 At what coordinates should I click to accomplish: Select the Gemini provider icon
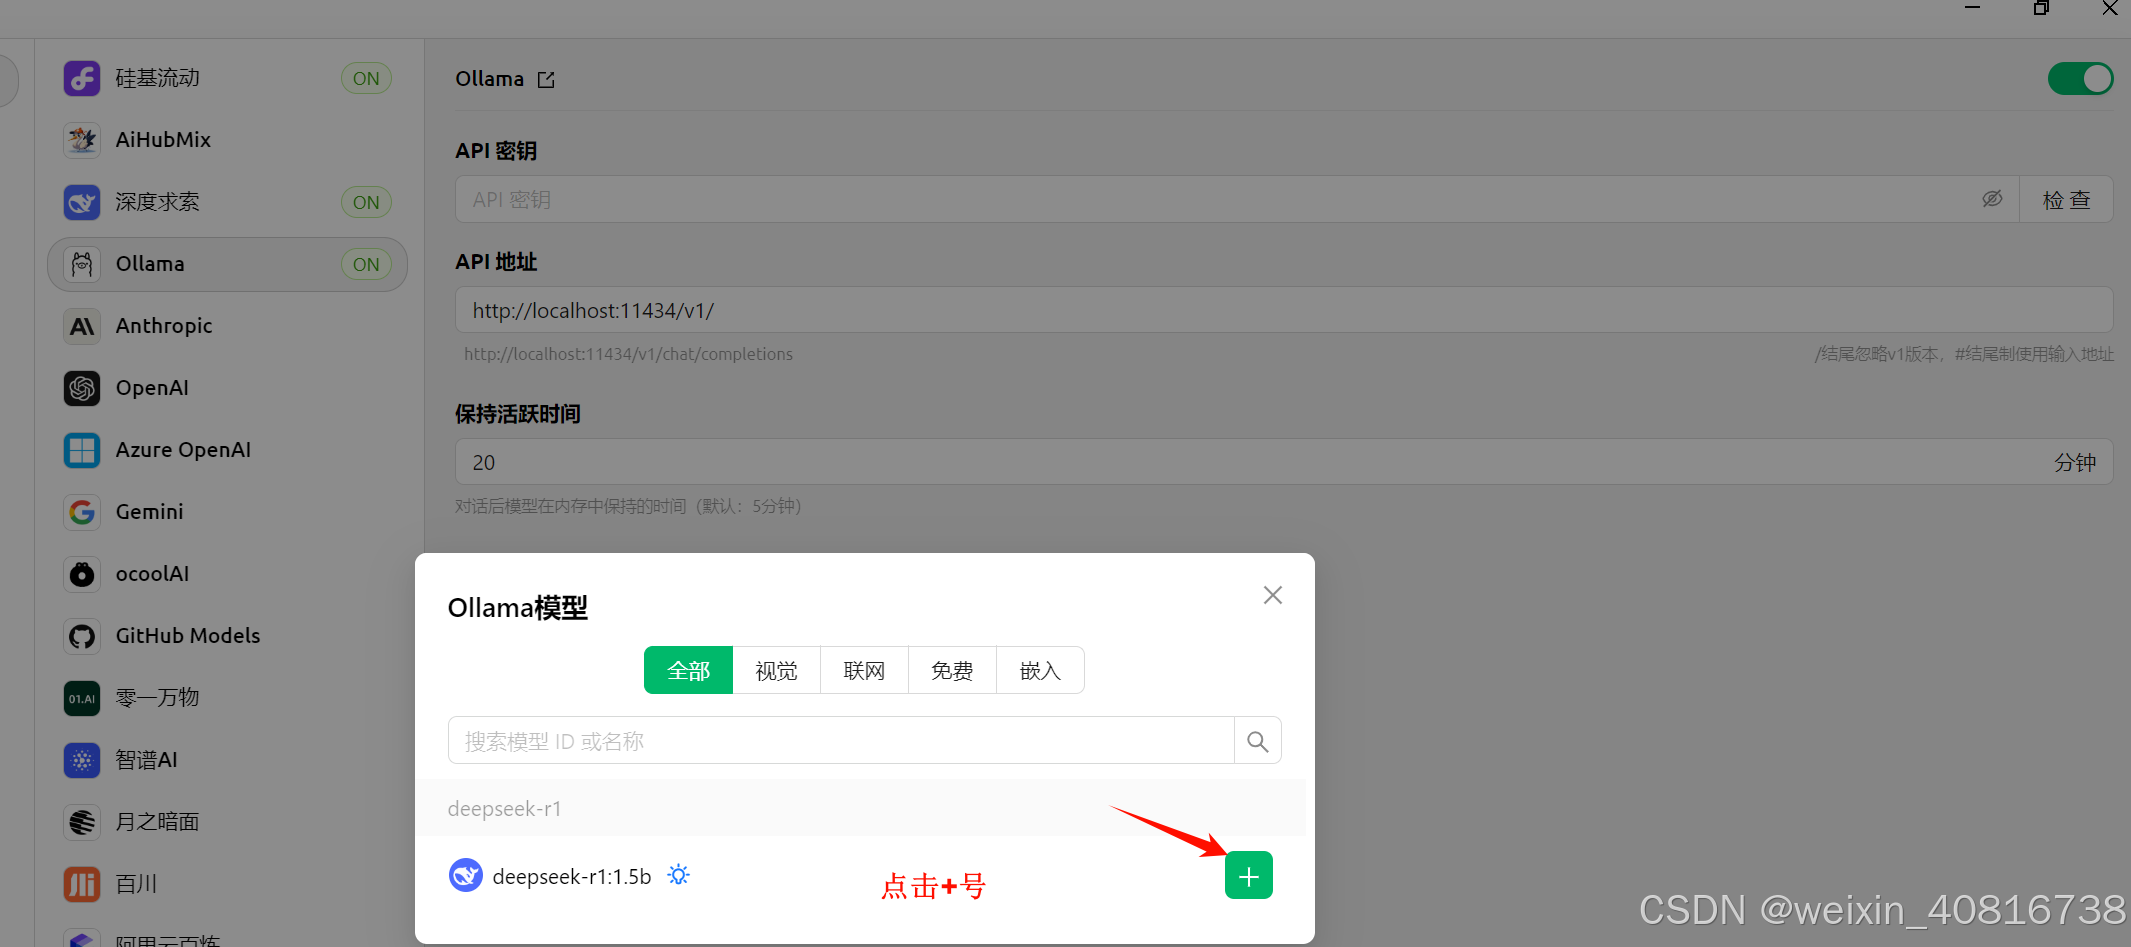(82, 512)
